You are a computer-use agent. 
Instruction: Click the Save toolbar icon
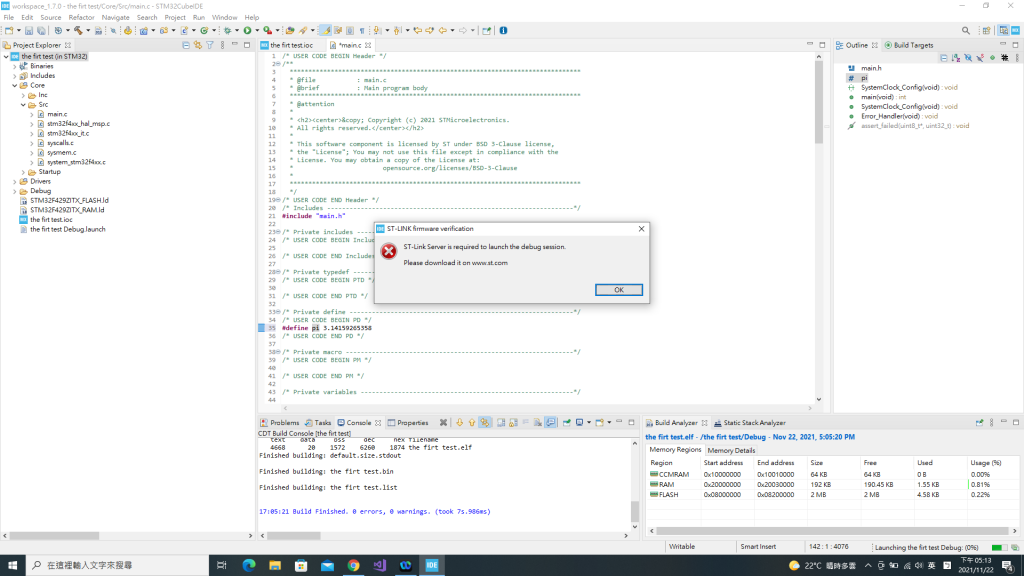[x=29, y=31]
